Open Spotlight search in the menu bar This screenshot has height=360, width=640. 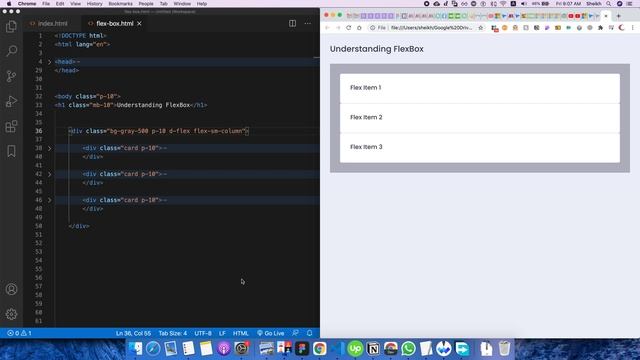(x=609, y=4)
